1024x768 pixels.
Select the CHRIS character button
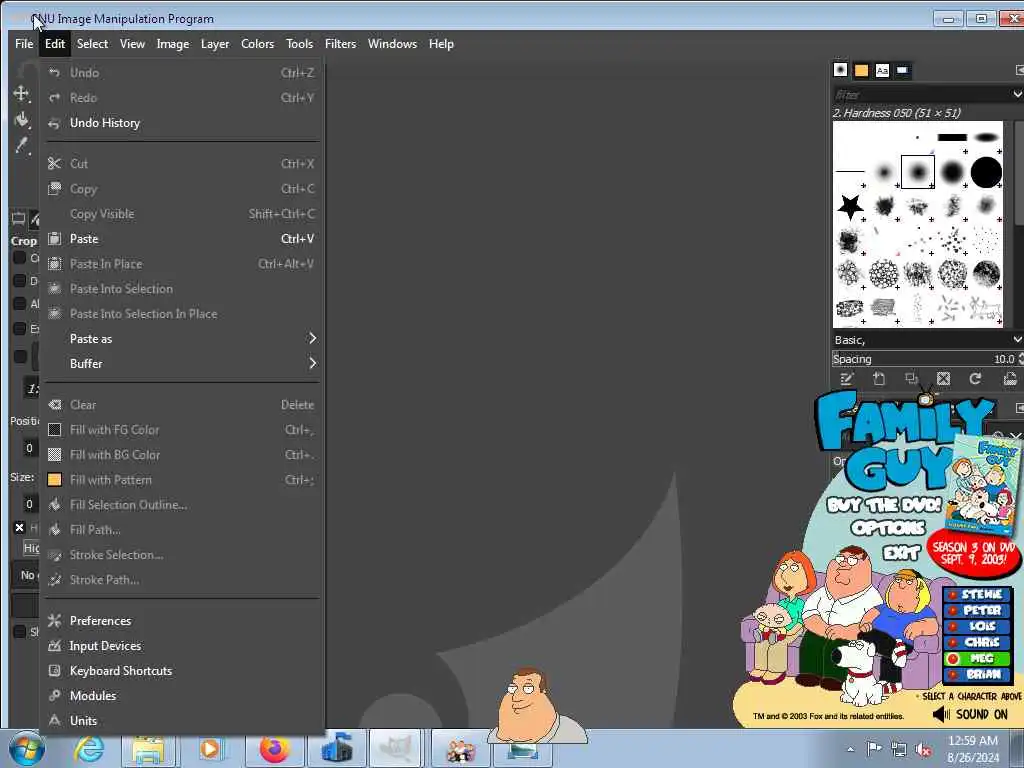coord(978,642)
